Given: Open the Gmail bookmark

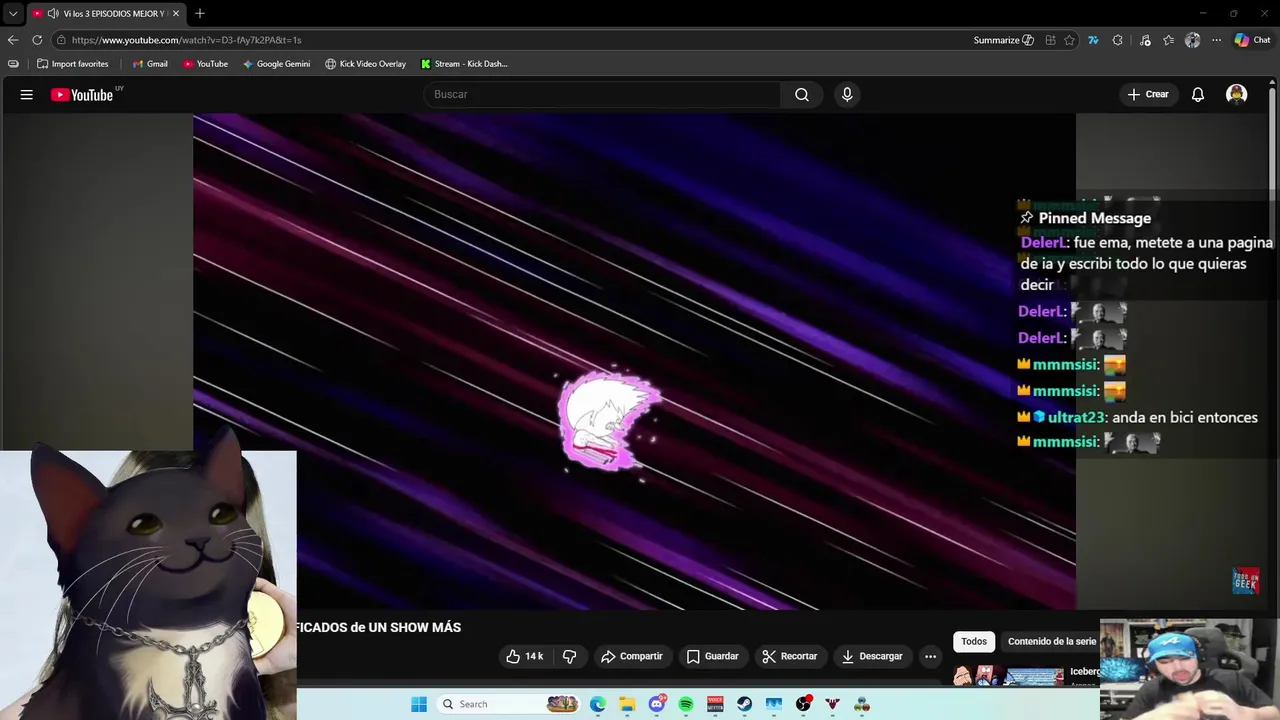Looking at the screenshot, I should (x=150, y=64).
